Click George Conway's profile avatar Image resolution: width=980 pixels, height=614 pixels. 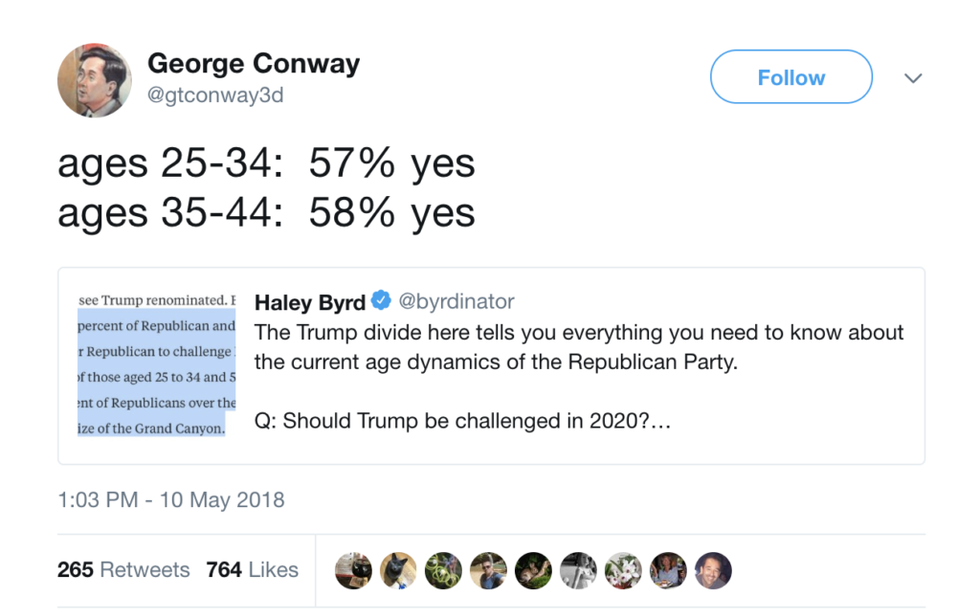tap(94, 80)
